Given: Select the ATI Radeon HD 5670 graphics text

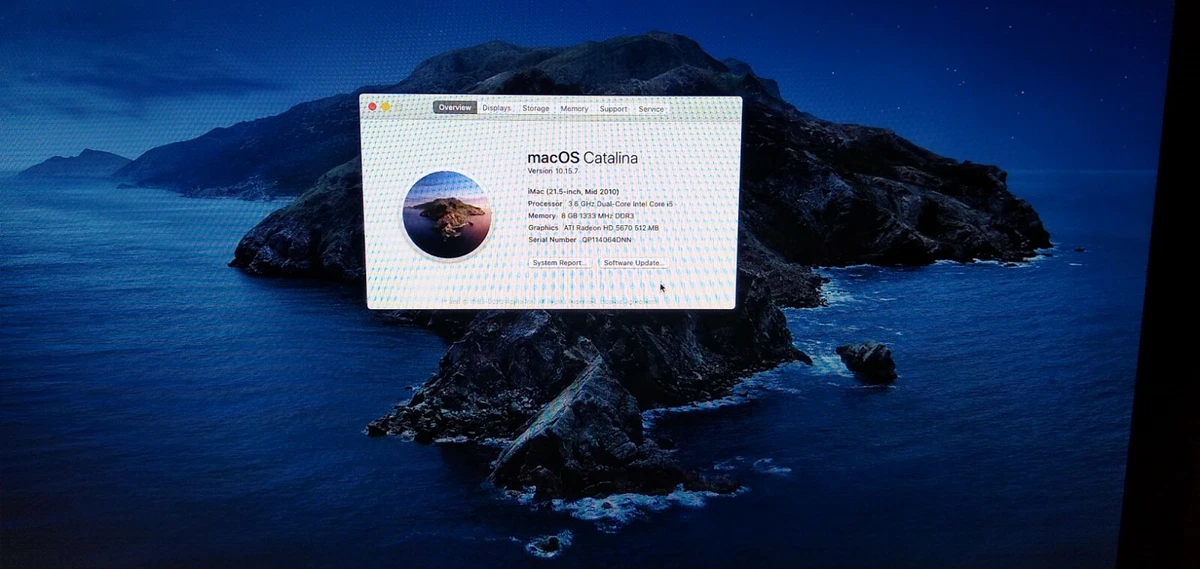Looking at the screenshot, I should tap(612, 227).
